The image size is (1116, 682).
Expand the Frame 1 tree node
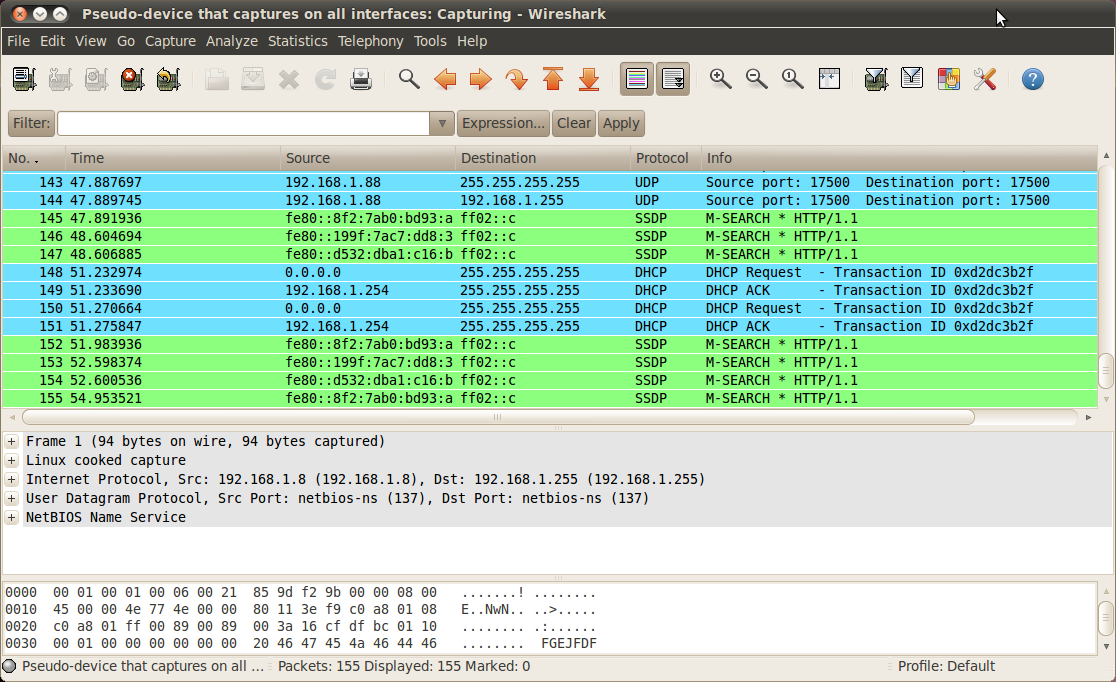[12, 442]
